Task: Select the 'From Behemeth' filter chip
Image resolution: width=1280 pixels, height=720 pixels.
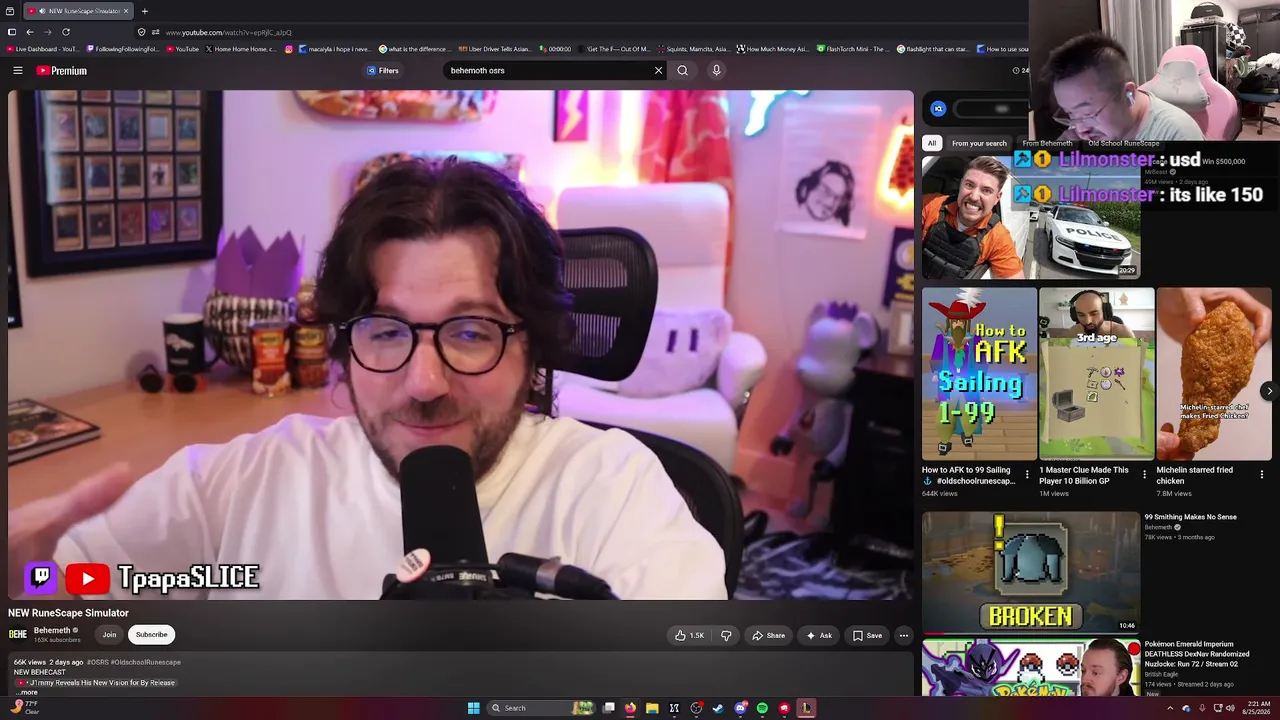Action: click(1047, 143)
